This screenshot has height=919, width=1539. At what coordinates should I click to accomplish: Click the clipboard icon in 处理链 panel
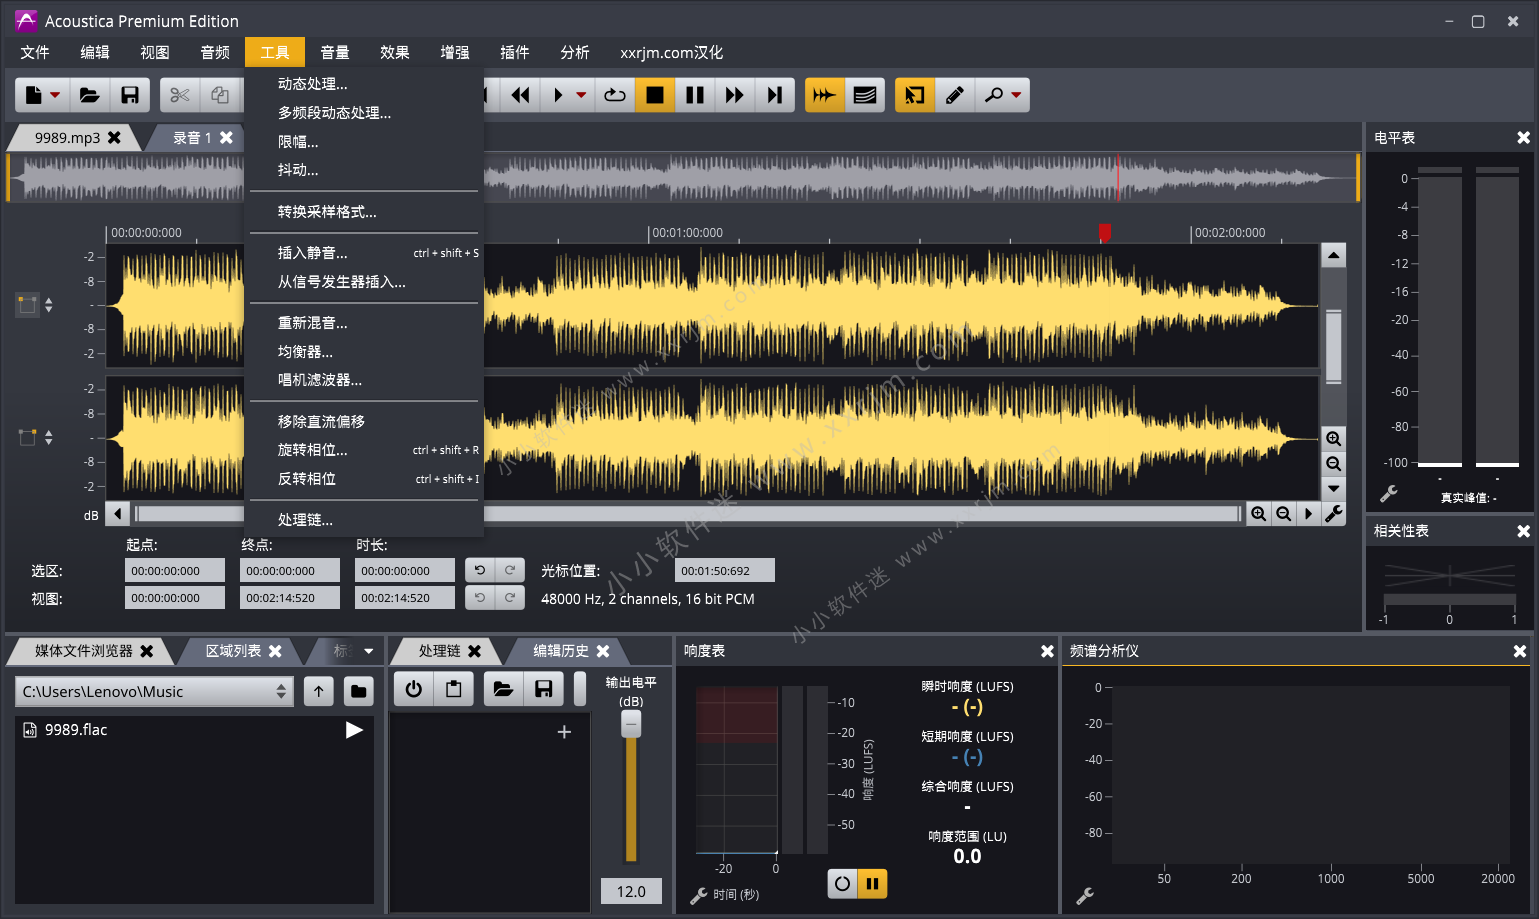coord(454,689)
